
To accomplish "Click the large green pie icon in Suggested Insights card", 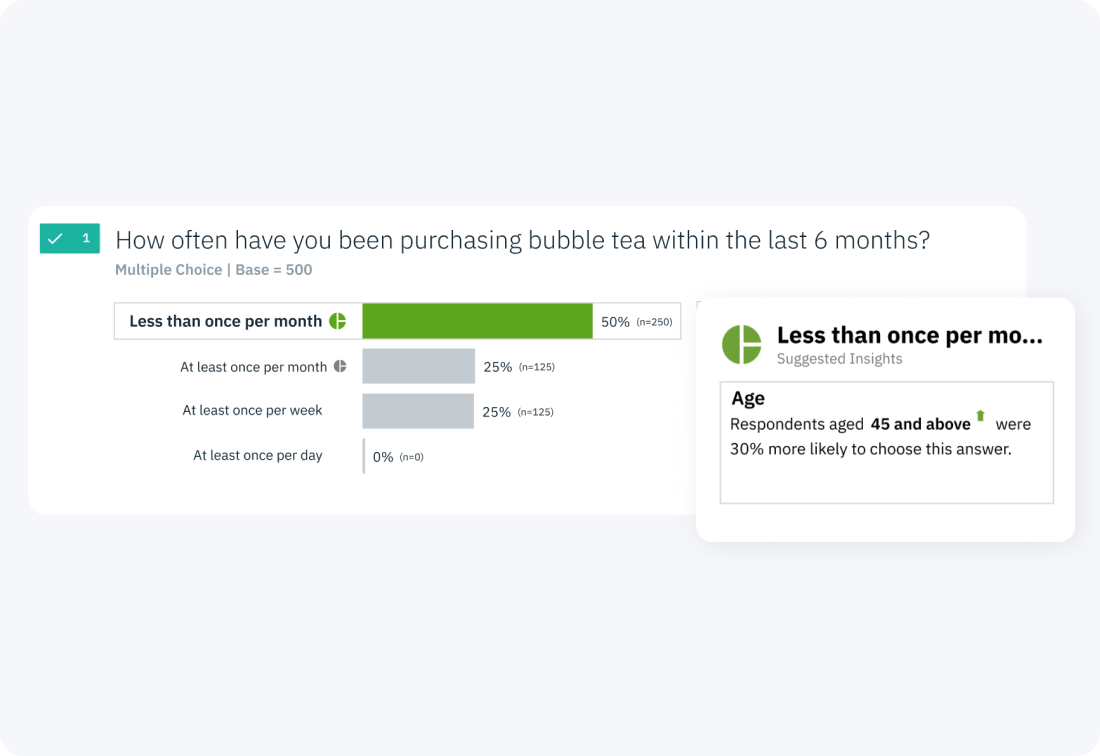I will click(x=742, y=344).
